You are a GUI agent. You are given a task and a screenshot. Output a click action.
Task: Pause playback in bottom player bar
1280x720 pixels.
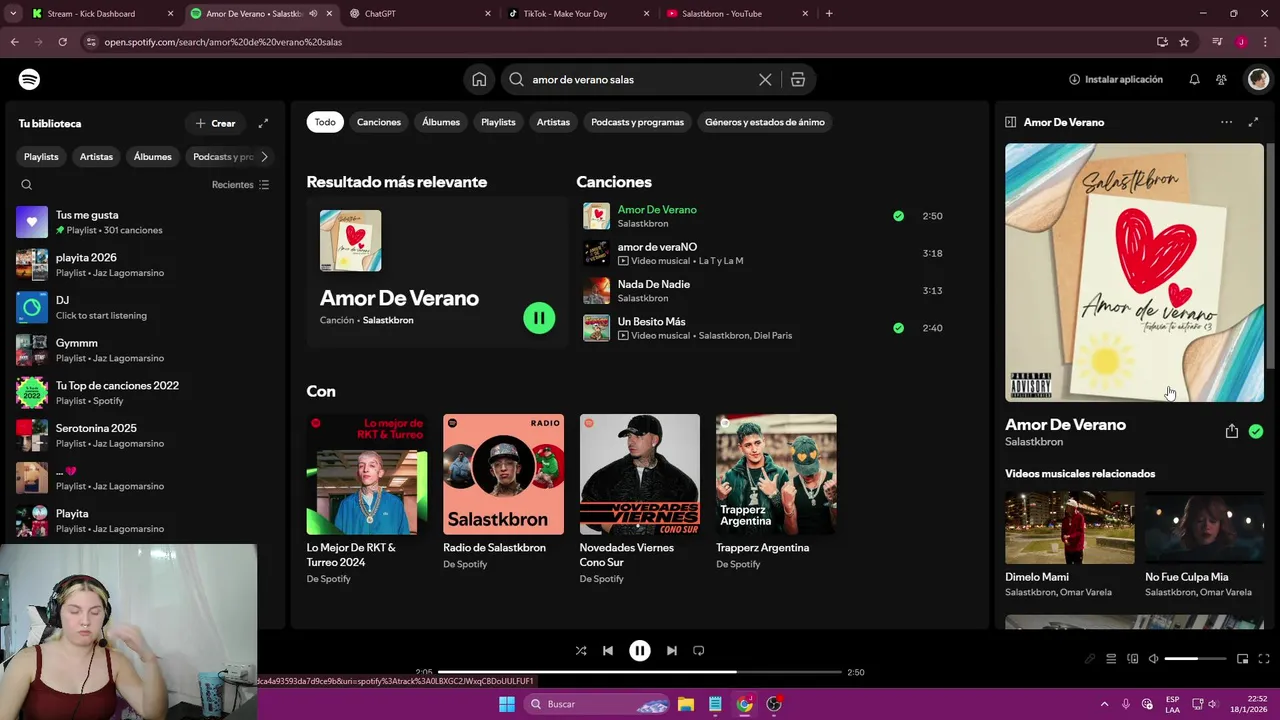click(x=640, y=650)
